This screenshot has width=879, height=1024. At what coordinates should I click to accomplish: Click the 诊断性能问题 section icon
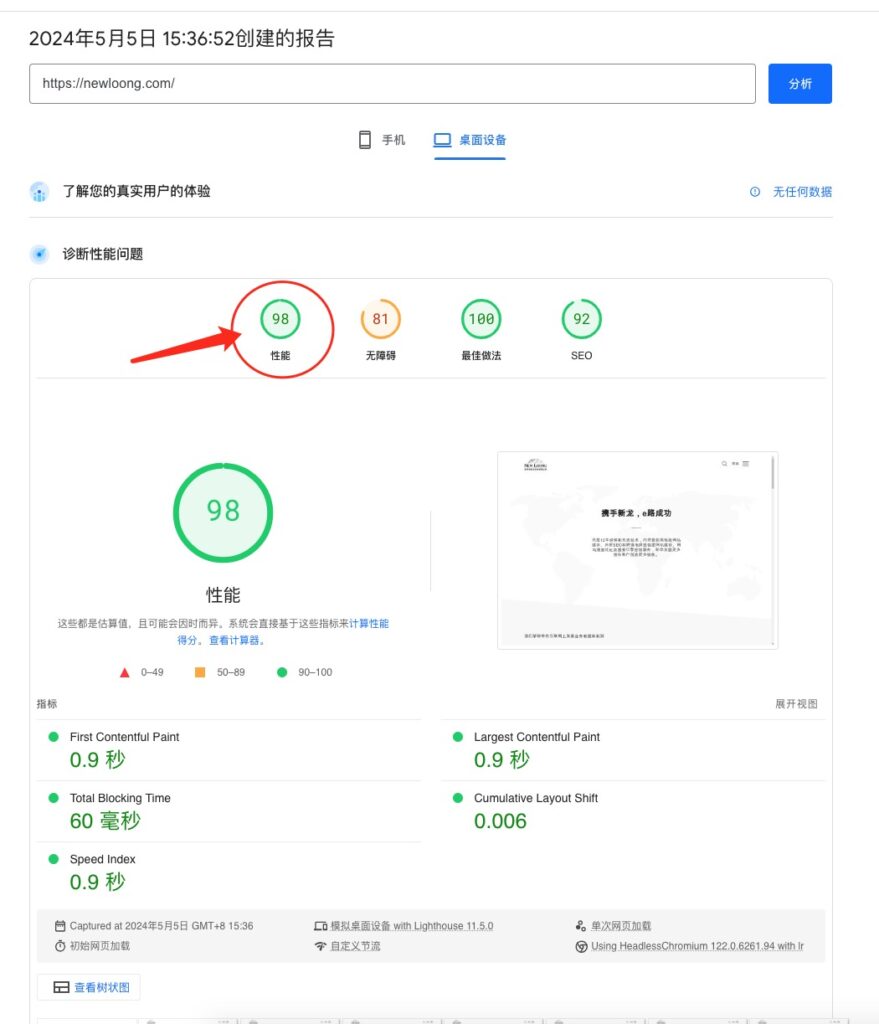point(40,254)
